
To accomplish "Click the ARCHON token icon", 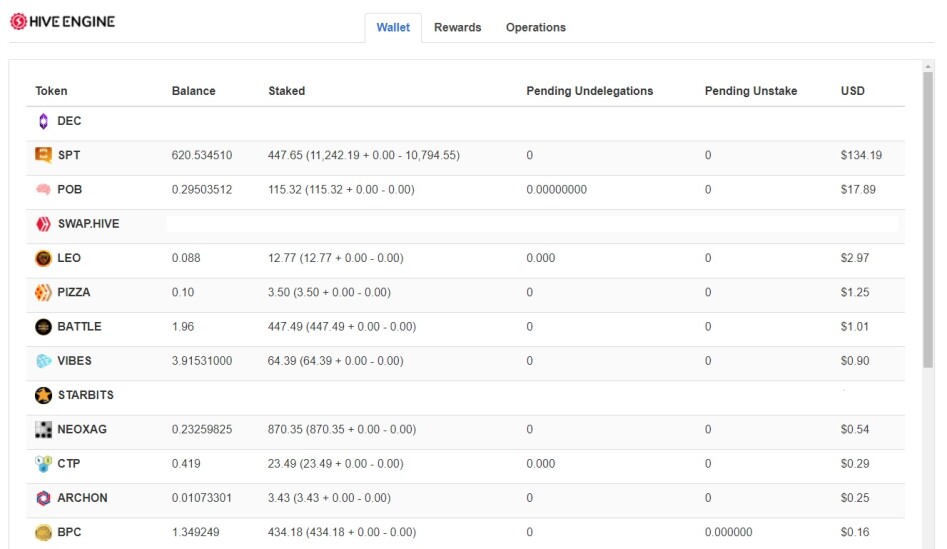I will tap(43, 498).
